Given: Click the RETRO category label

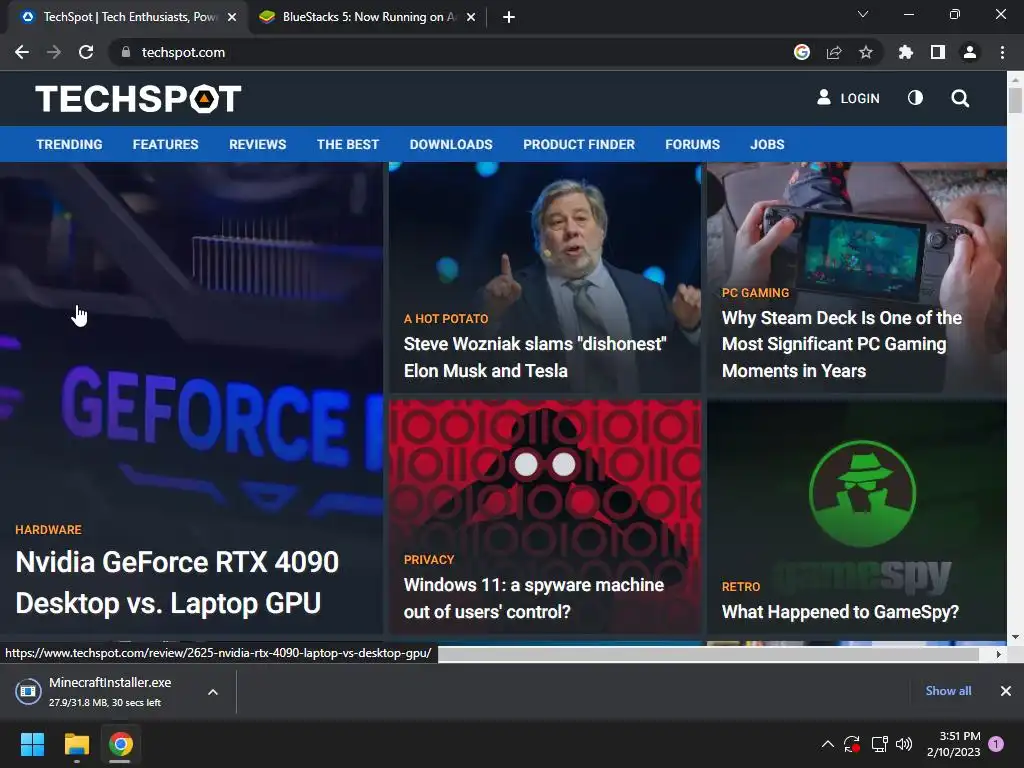Looking at the screenshot, I should (x=741, y=586).
